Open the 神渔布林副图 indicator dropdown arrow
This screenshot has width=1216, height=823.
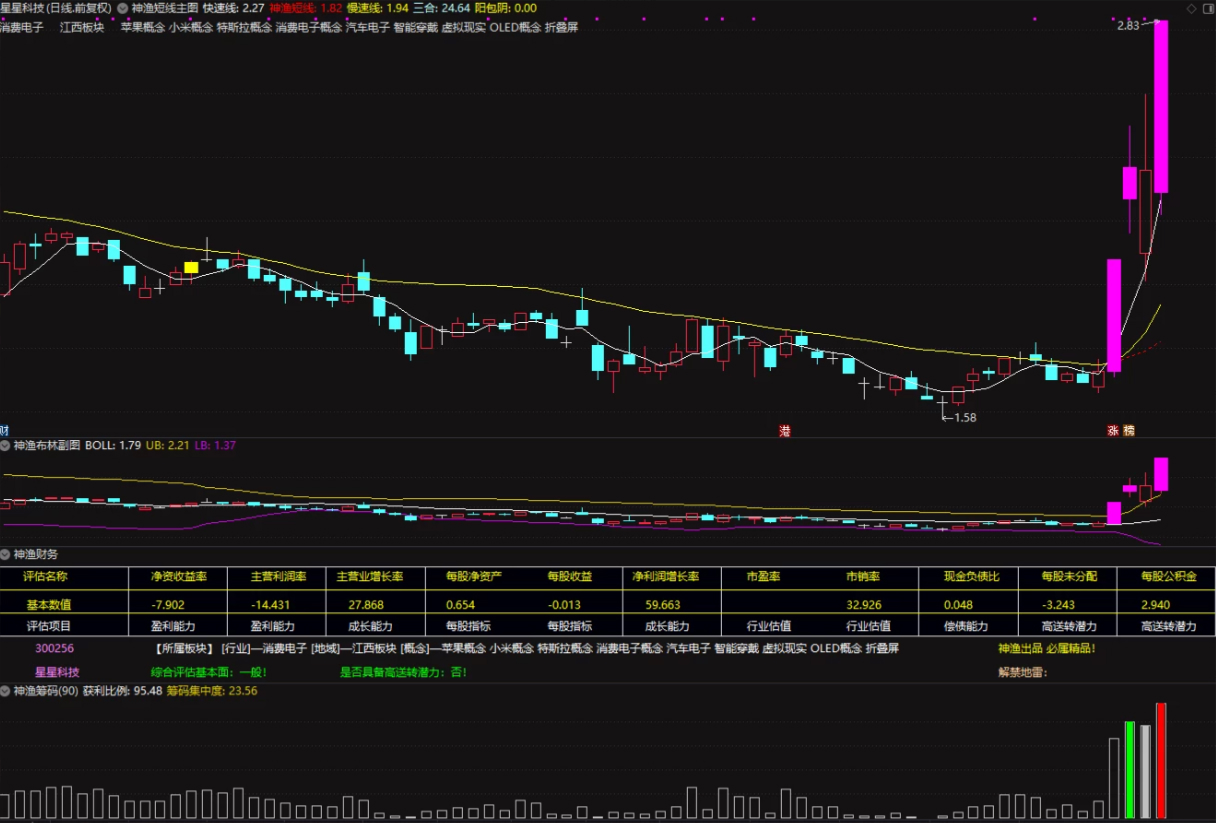(5, 444)
